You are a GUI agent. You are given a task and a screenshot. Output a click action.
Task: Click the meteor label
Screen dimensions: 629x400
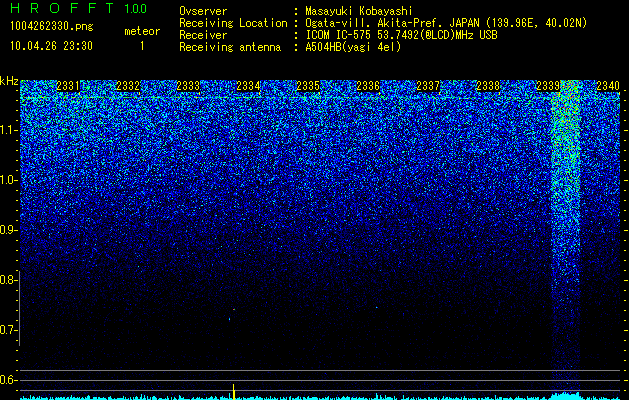click(142, 31)
